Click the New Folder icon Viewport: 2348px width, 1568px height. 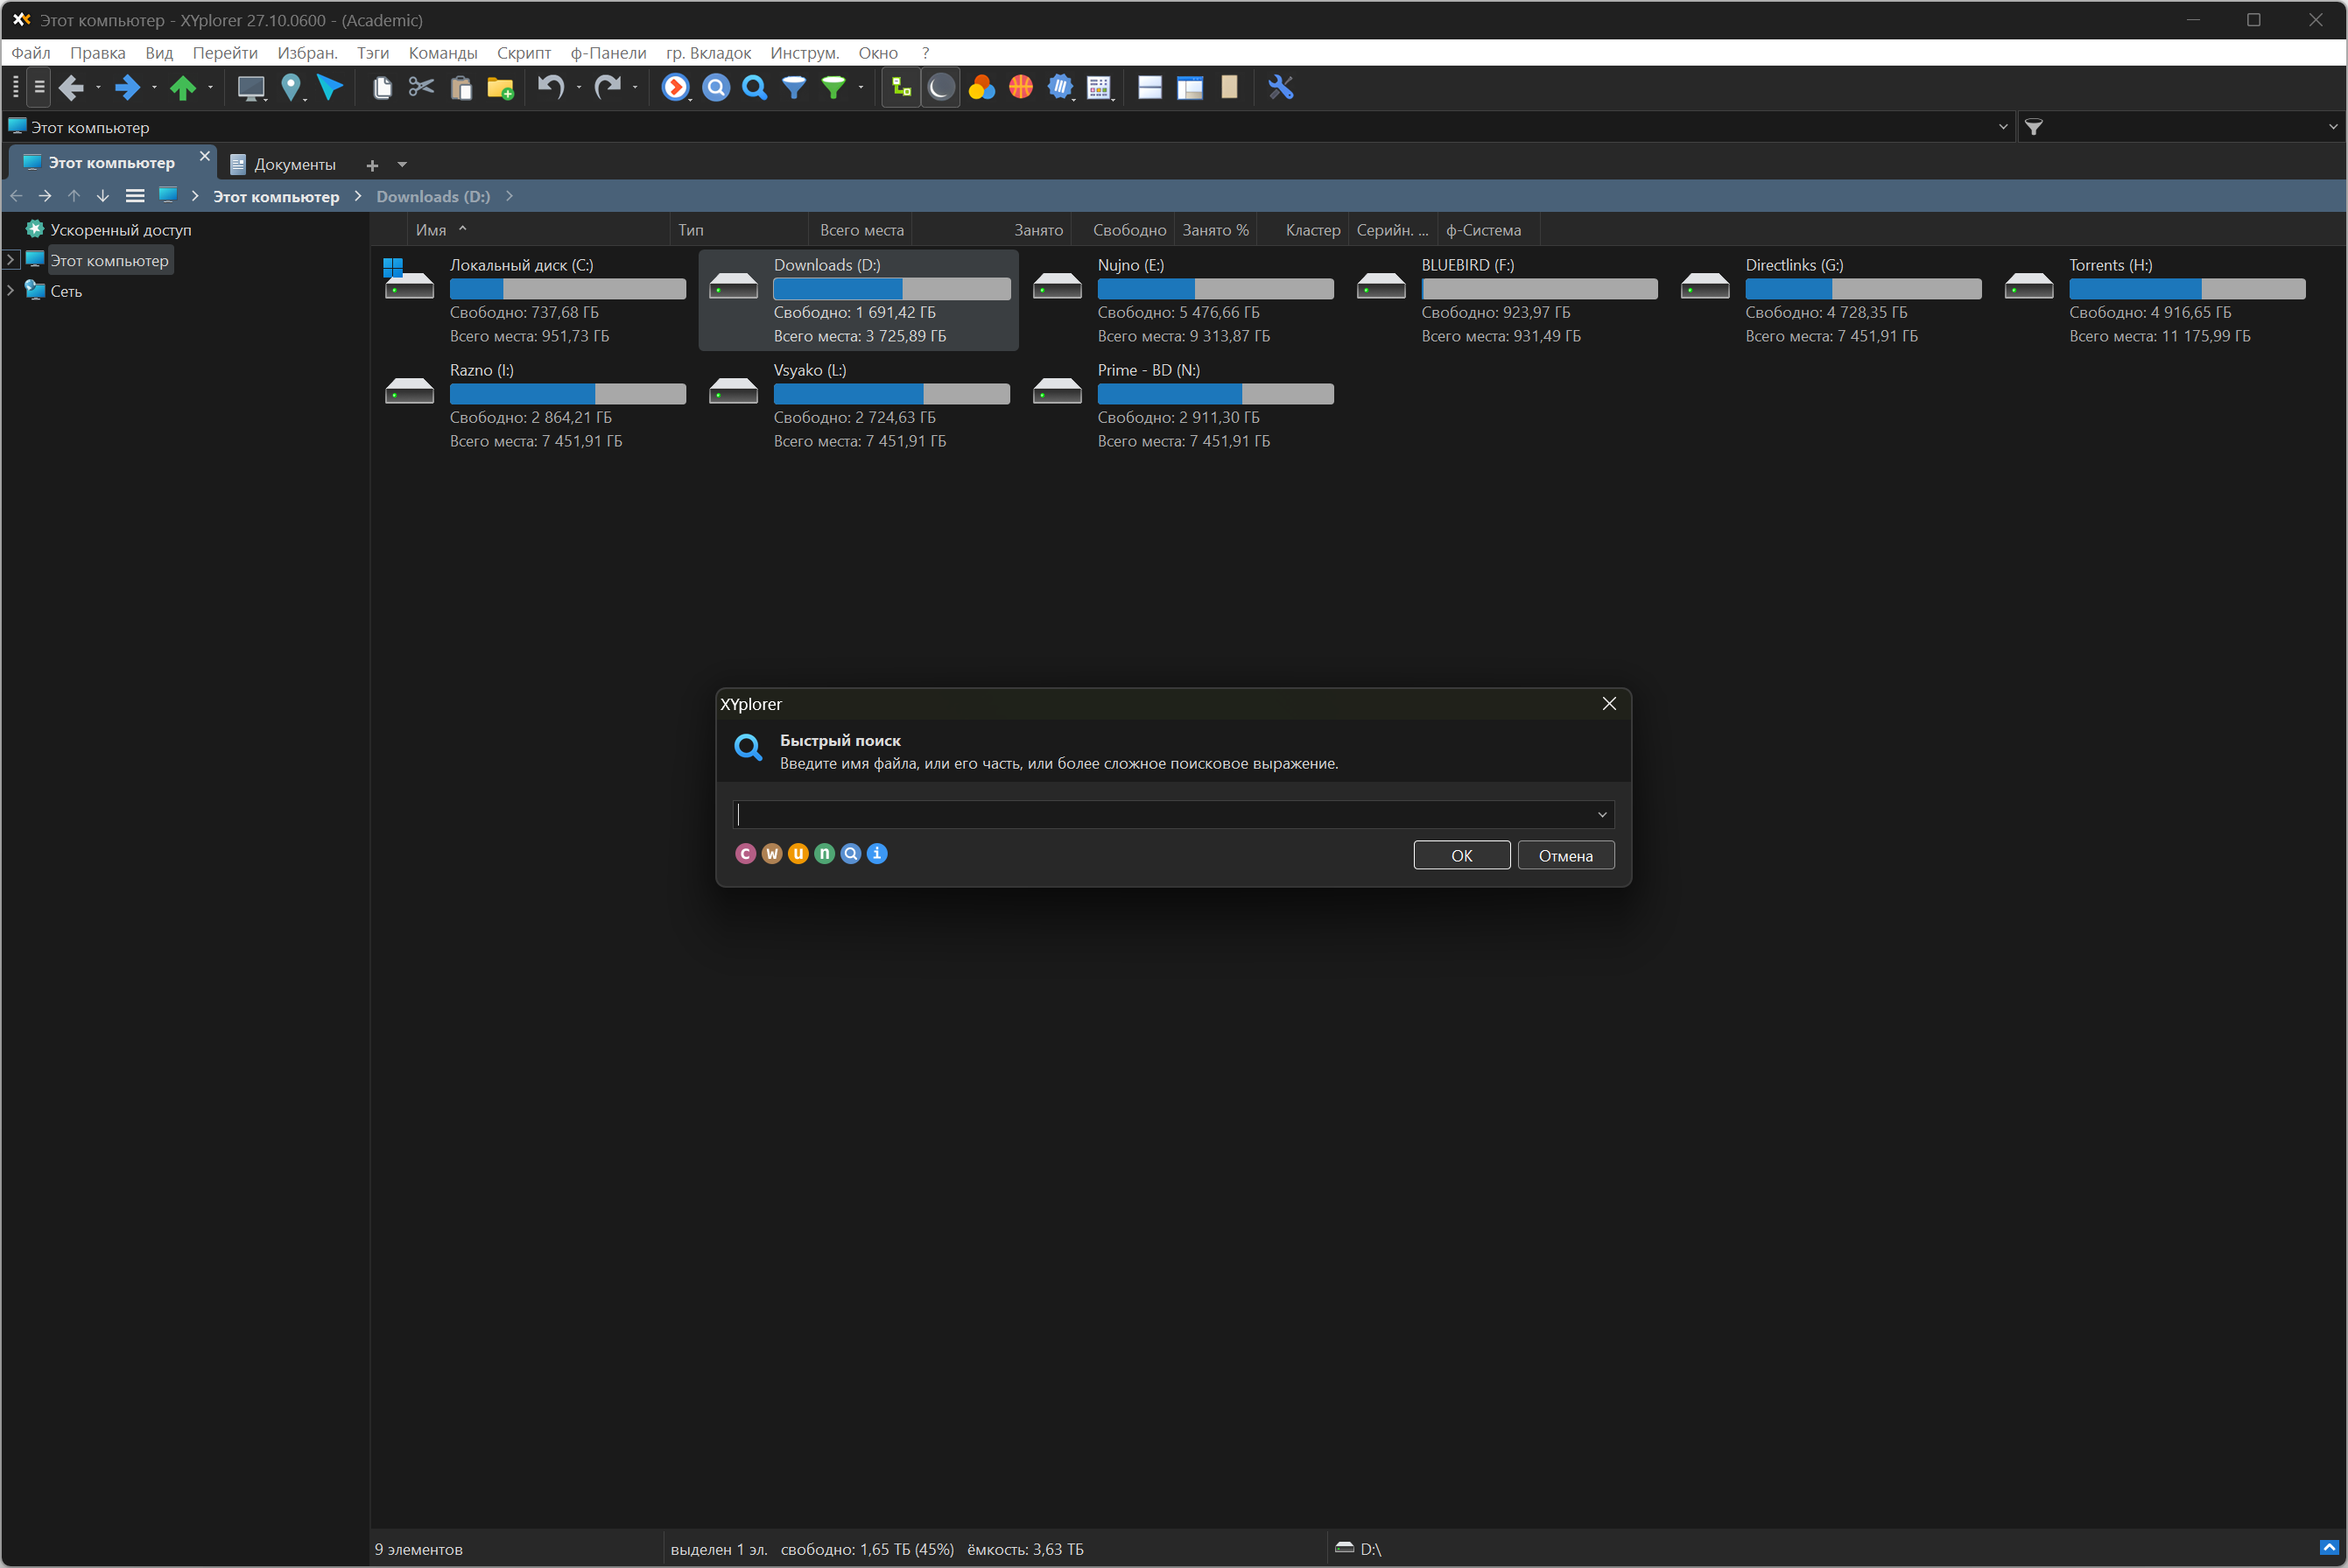pyautogui.click(x=500, y=88)
